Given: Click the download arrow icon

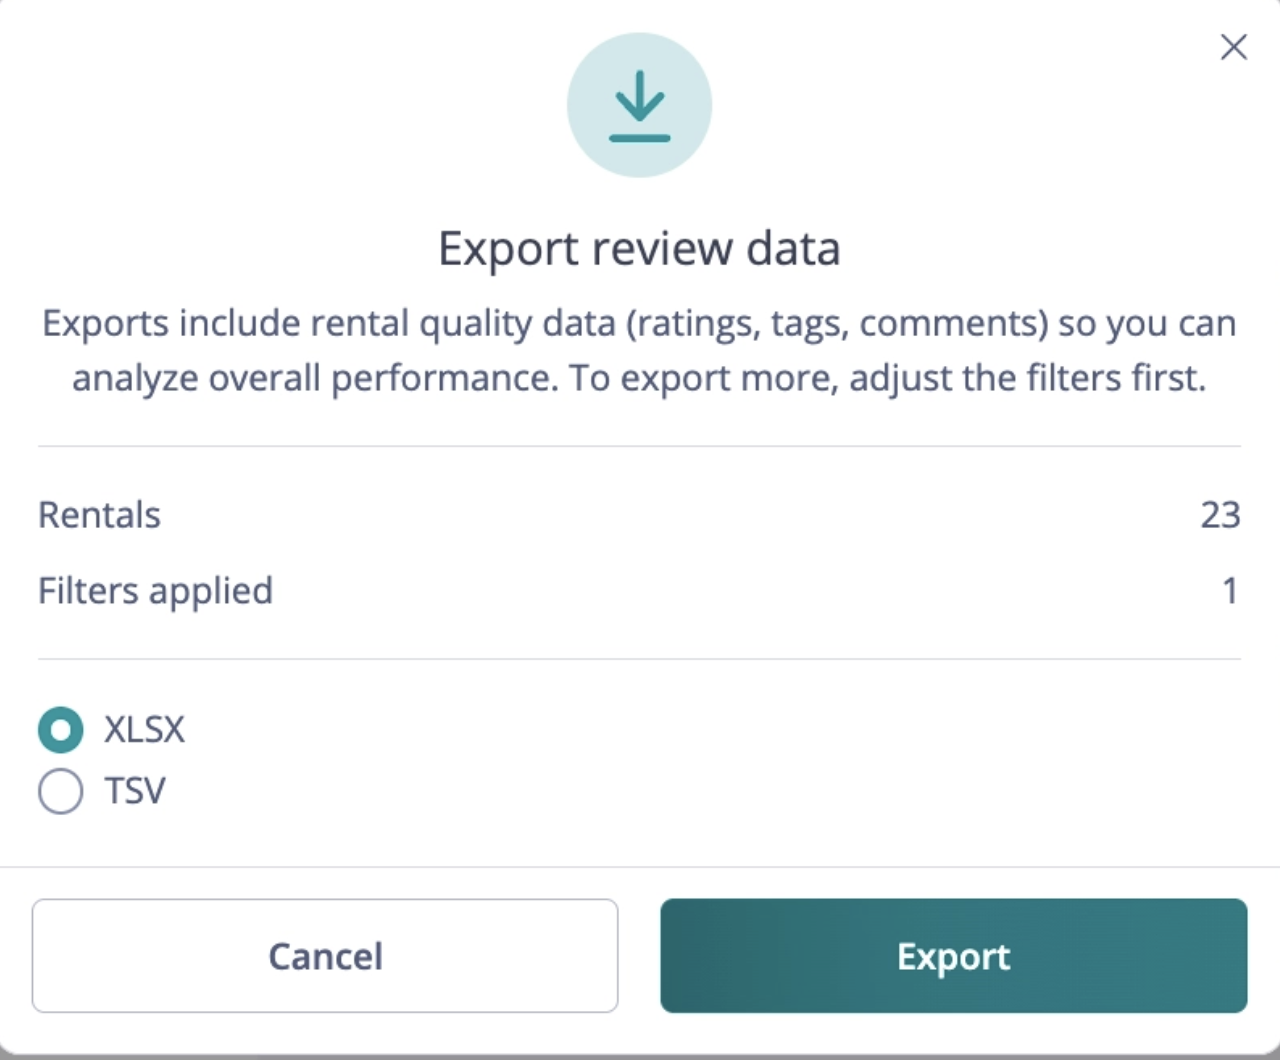Looking at the screenshot, I should (639, 108).
